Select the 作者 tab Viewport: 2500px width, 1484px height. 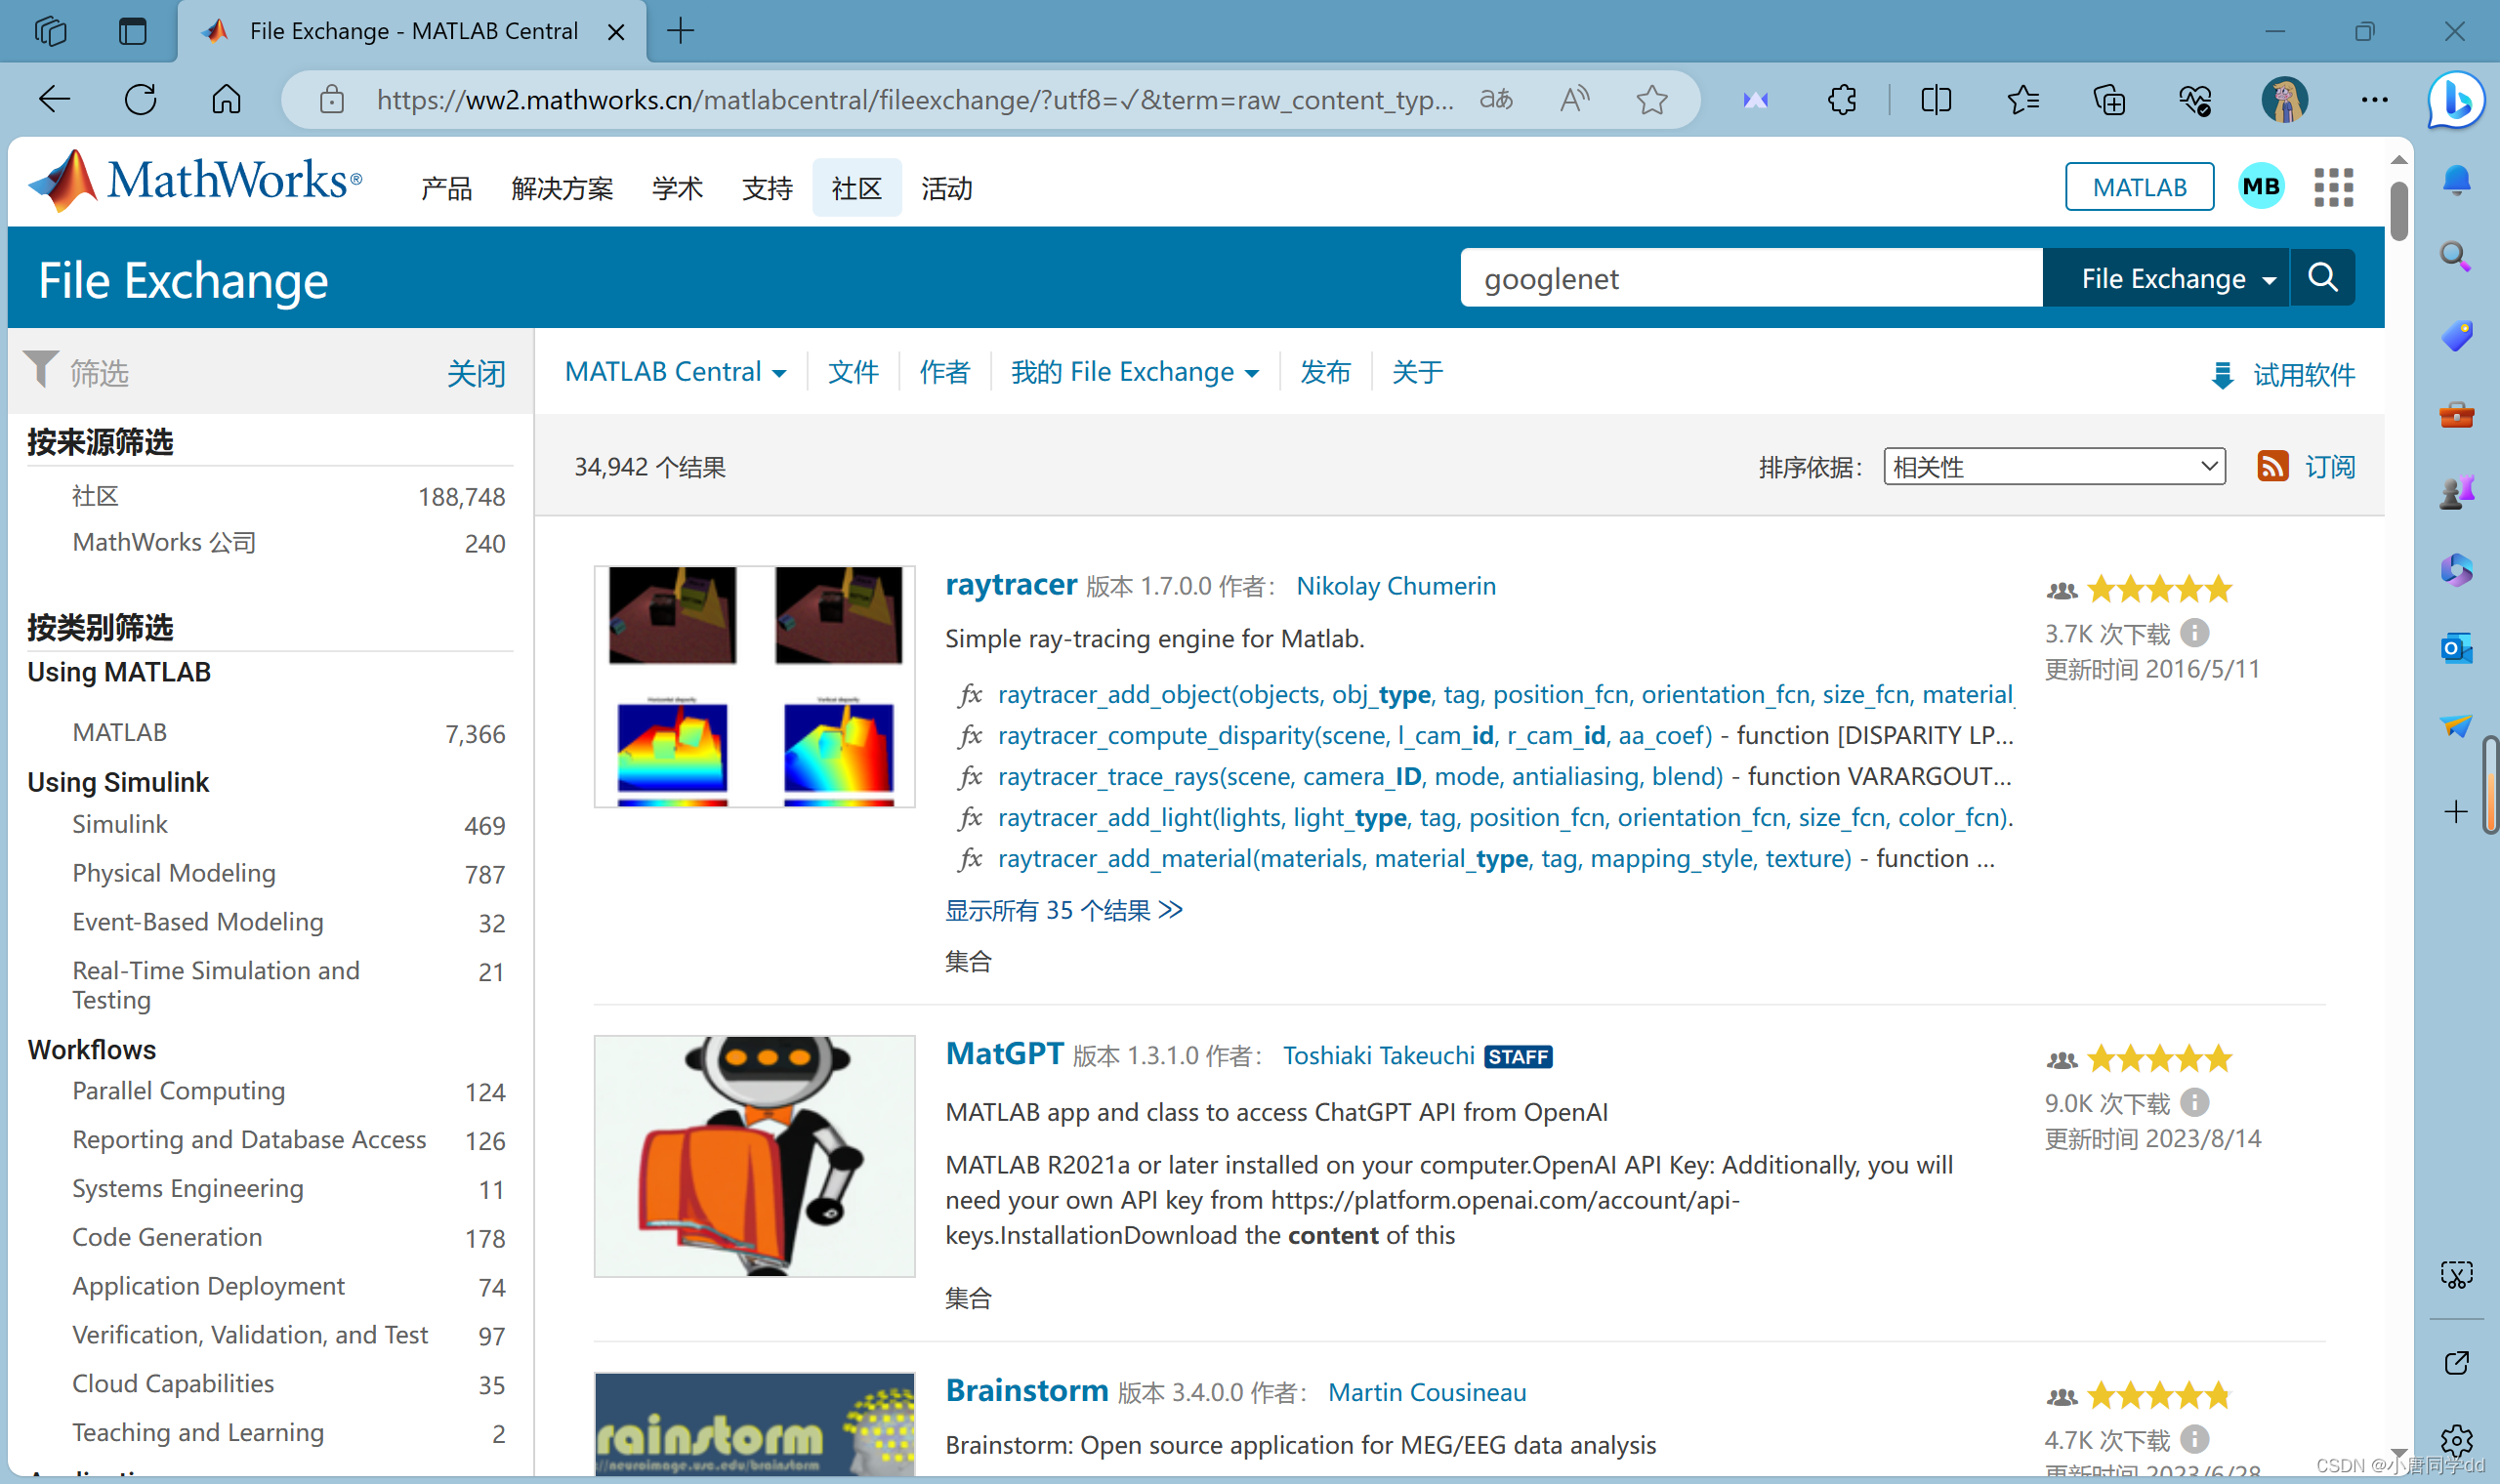tap(944, 371)
